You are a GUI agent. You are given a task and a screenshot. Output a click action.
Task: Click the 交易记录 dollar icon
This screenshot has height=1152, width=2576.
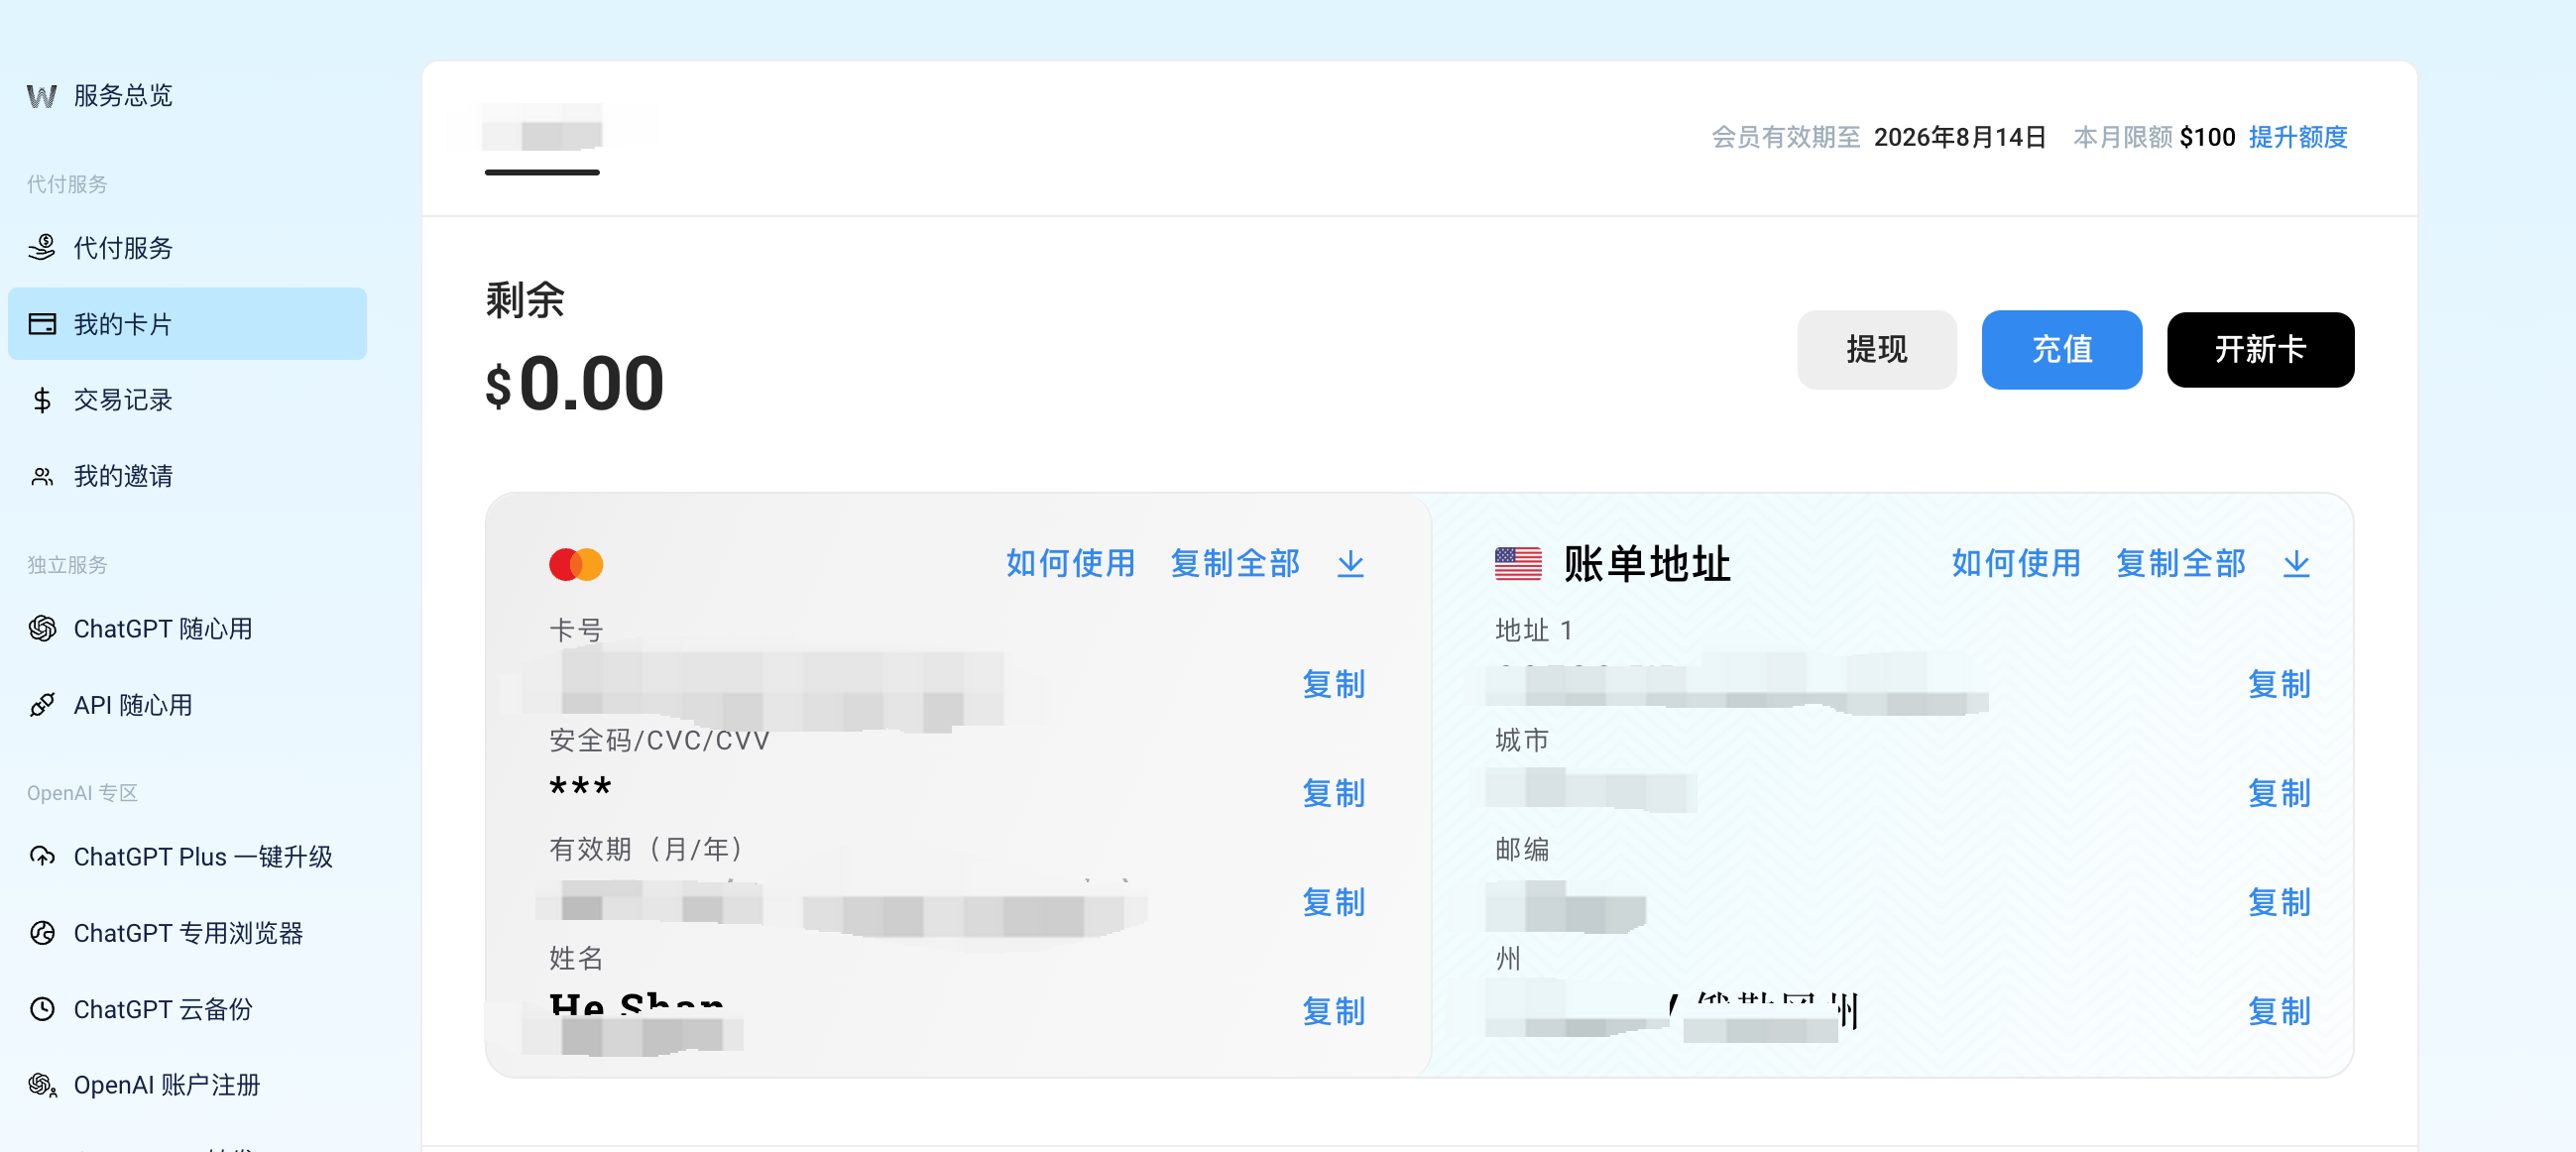(42, 400)
